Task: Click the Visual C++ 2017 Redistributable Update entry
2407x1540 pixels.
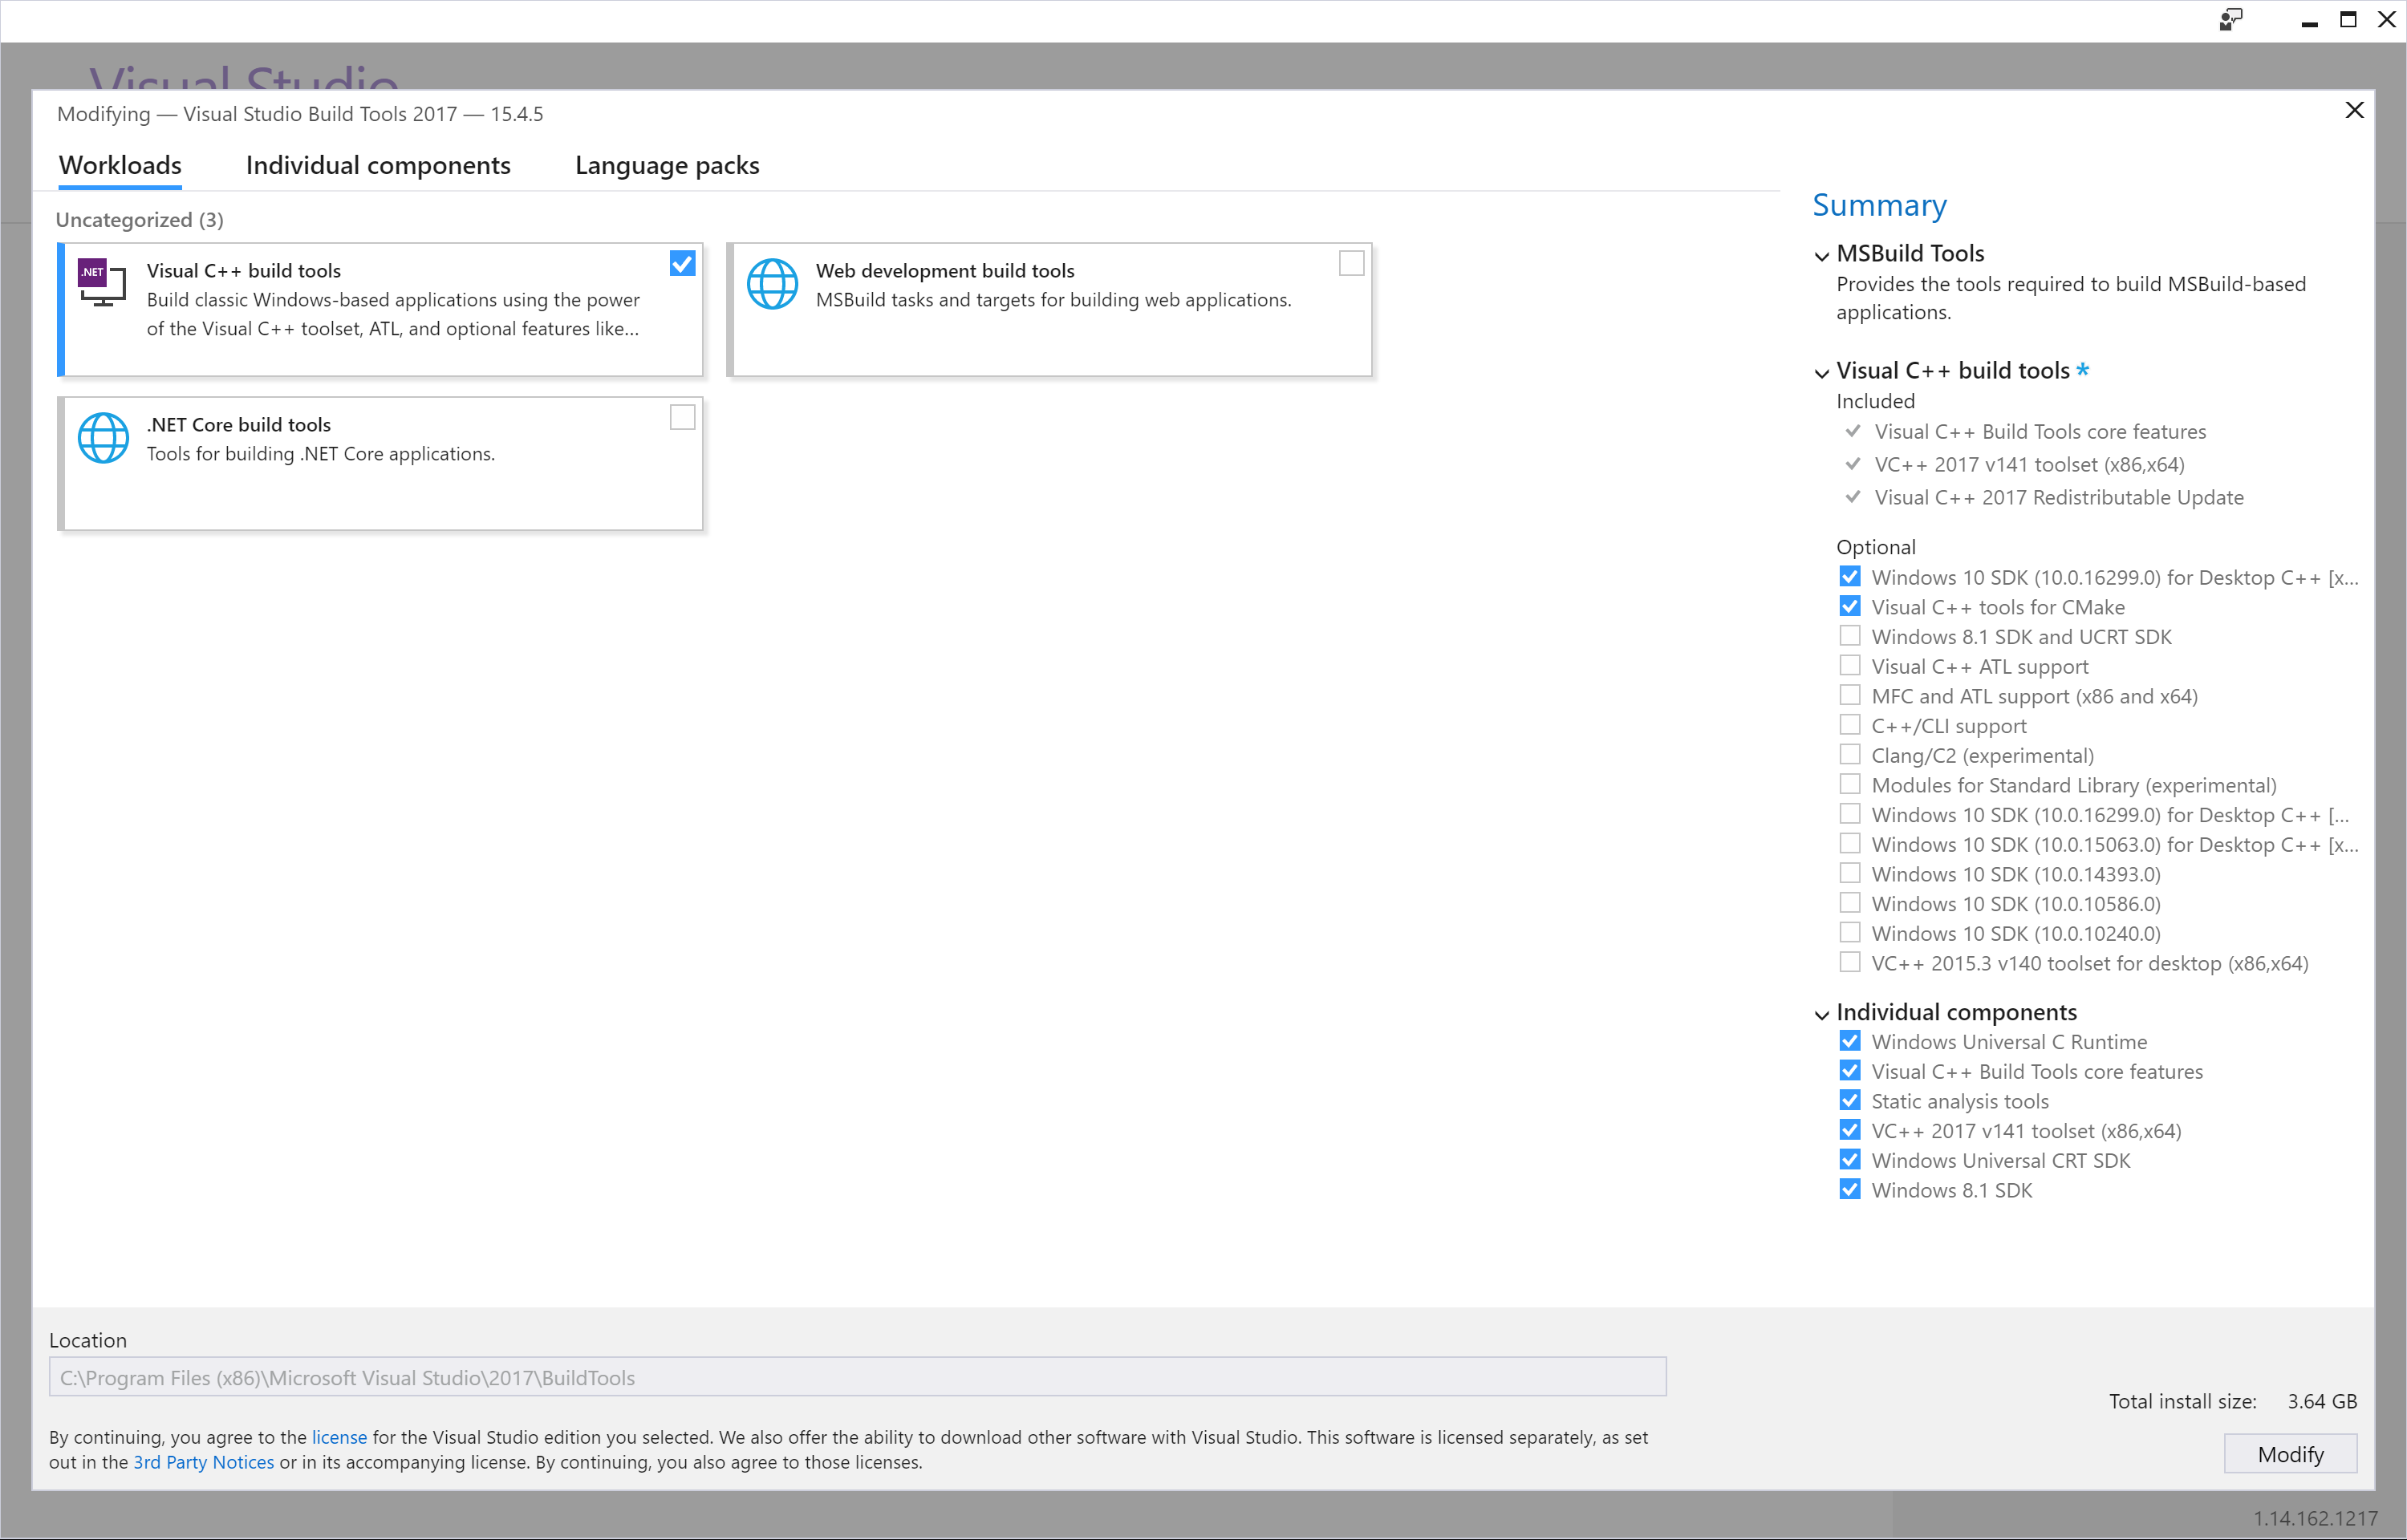Action: coord(2058,497)
